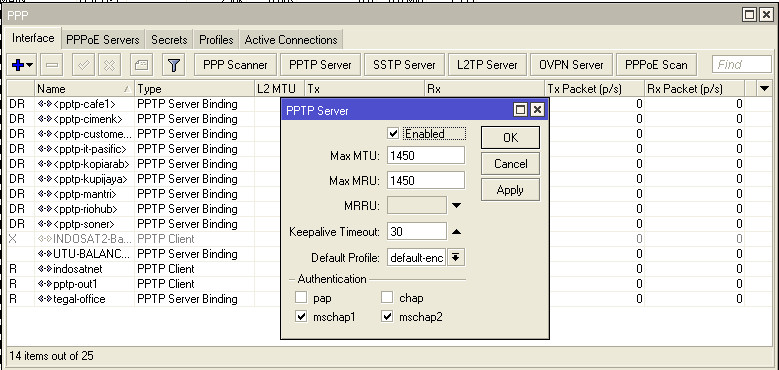Open the column chooser dropdown in table header
Viewport: 779px width, 370px height.
765,89
